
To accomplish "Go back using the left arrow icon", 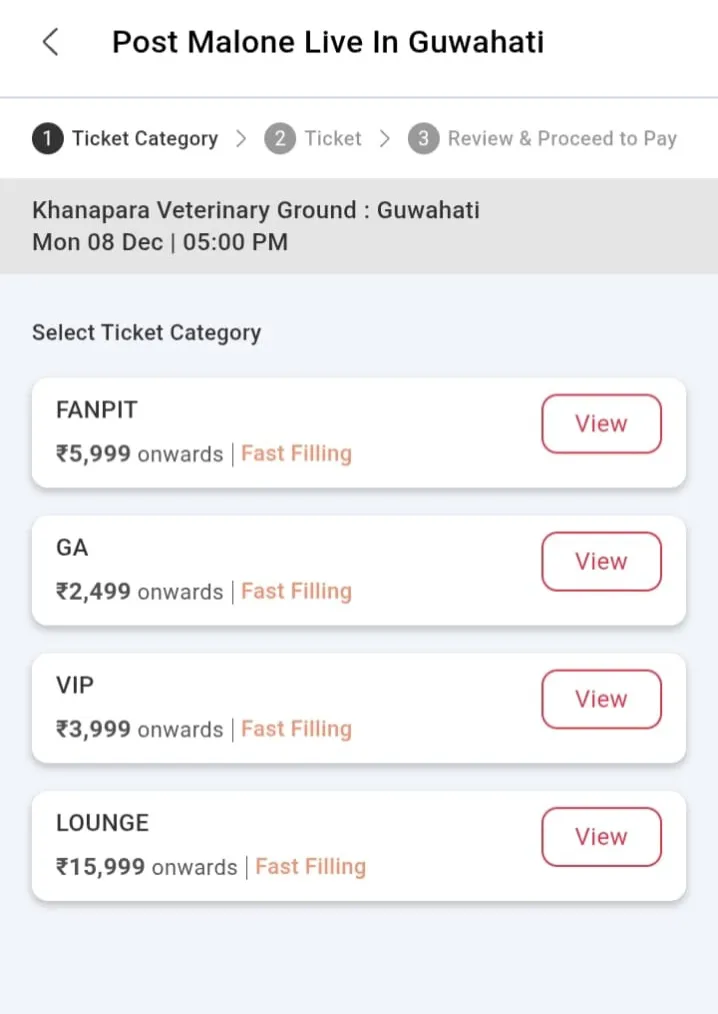I will pos(50,42).
